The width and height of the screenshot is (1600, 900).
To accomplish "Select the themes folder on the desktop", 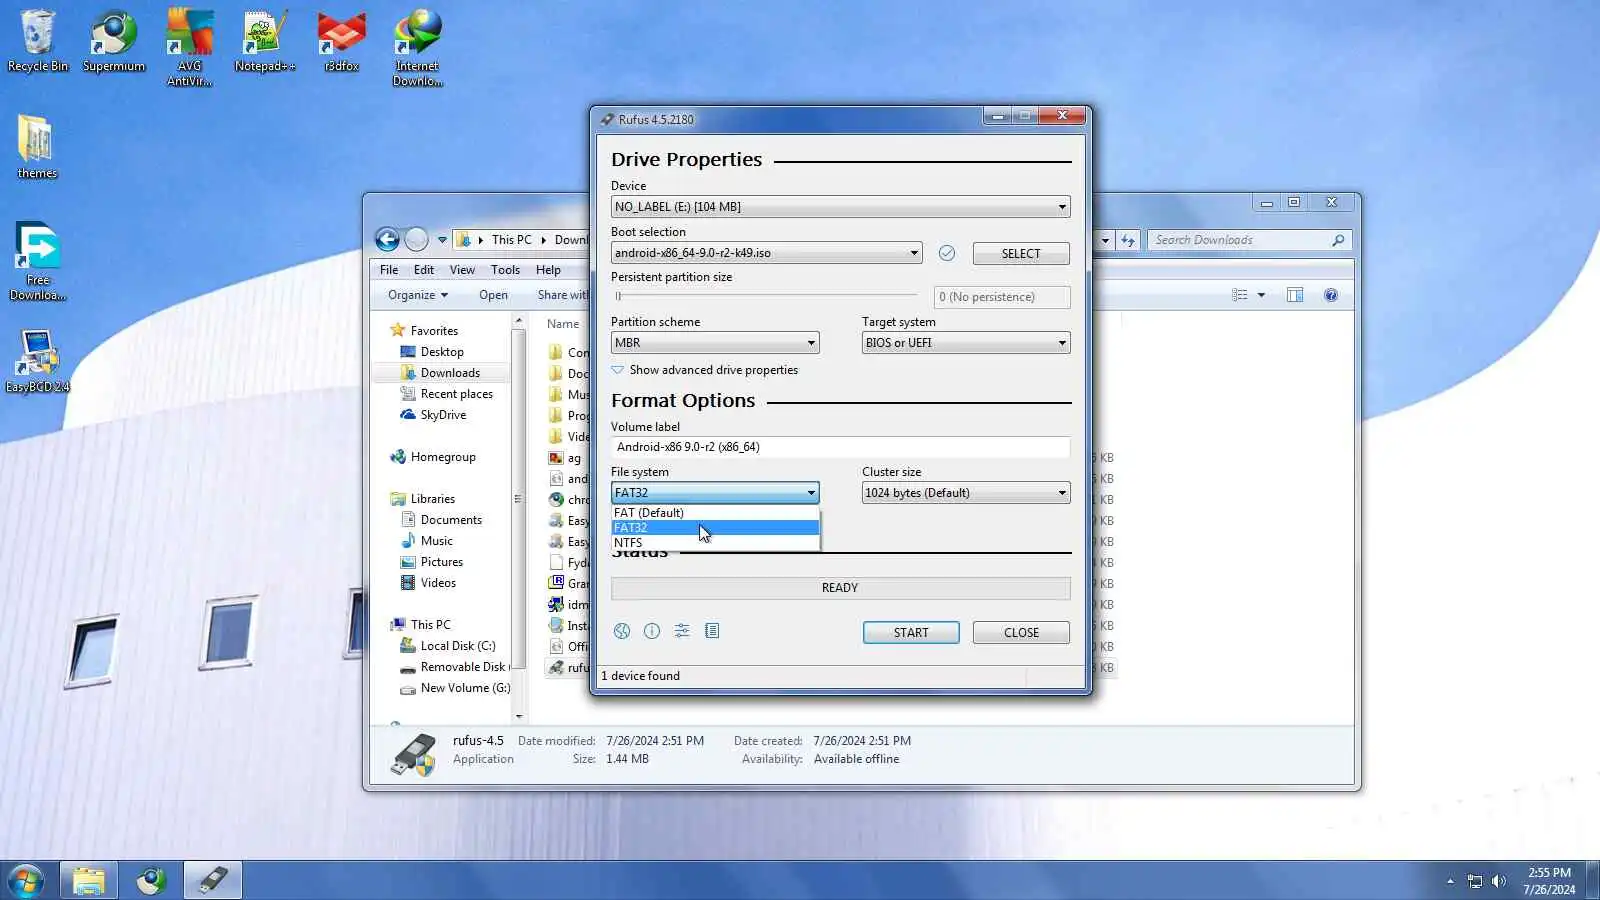I will click(x=37, y=147).
